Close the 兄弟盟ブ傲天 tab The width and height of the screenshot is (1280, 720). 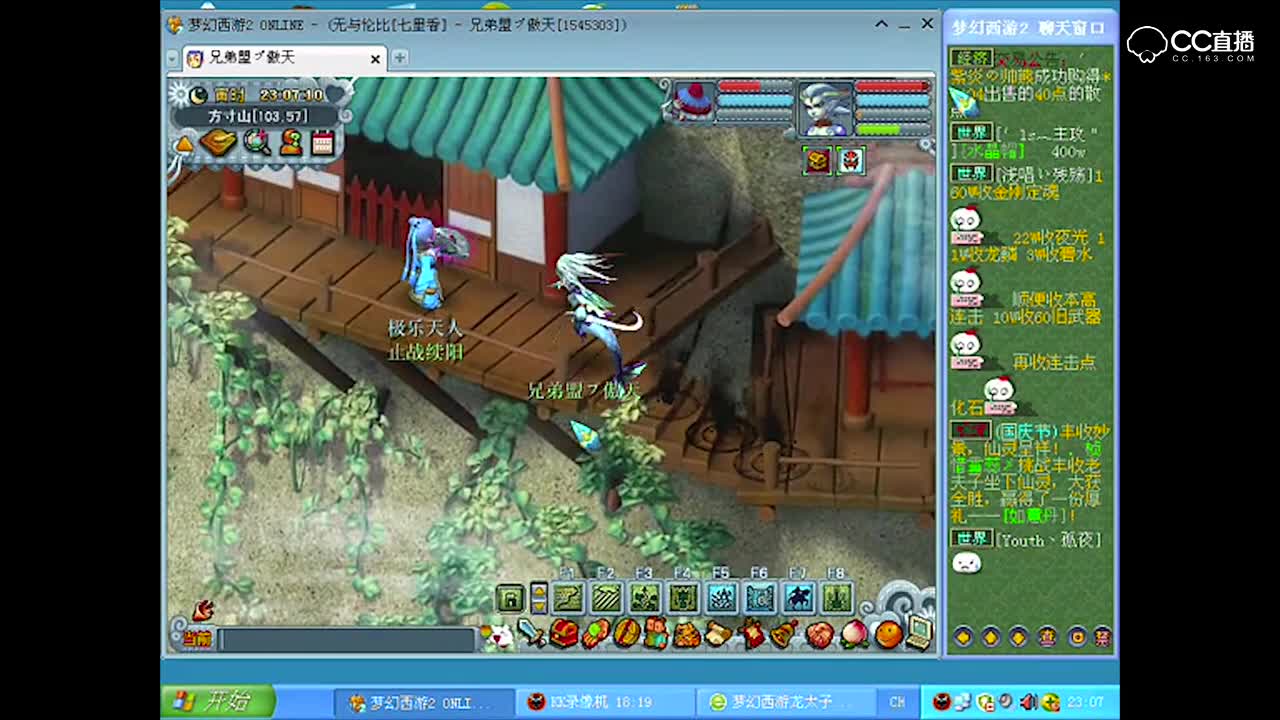(375, 59)
